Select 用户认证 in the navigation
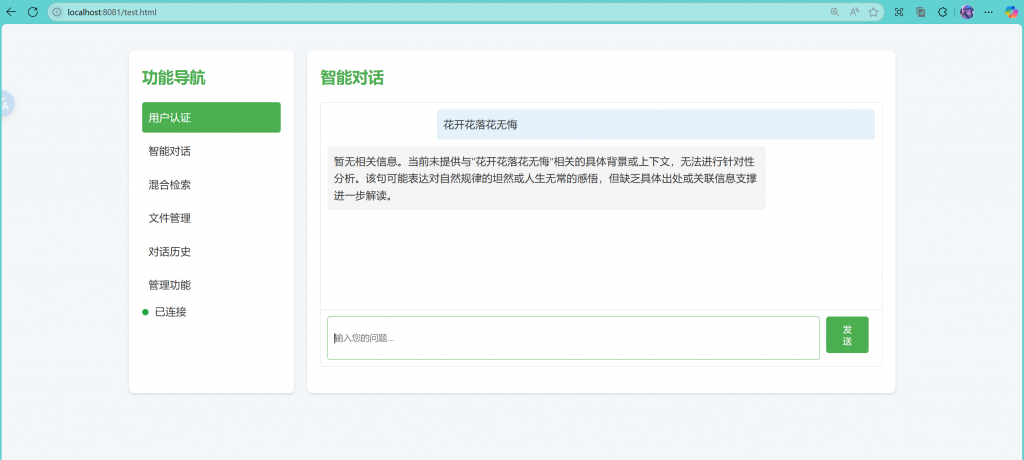Screen dimensions: 1024x460 point(211,118)
